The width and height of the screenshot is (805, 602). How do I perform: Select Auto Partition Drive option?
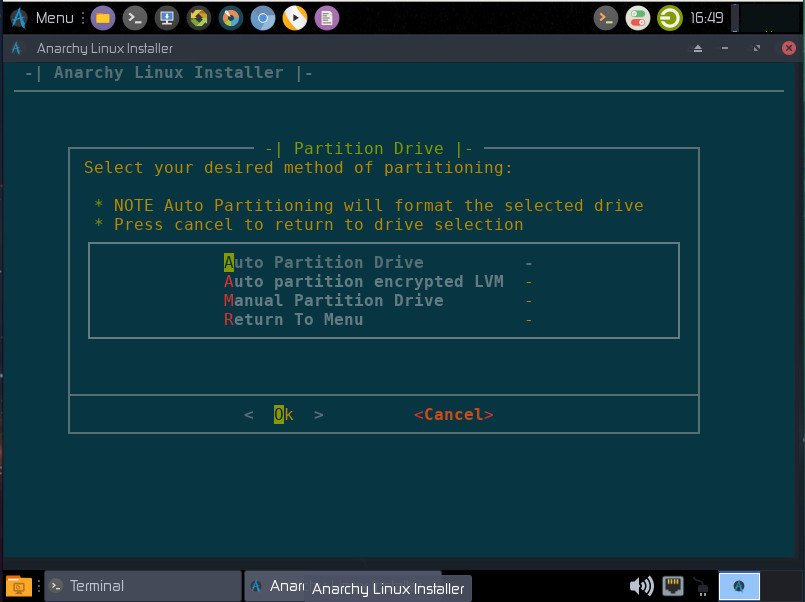click(323, 262)
